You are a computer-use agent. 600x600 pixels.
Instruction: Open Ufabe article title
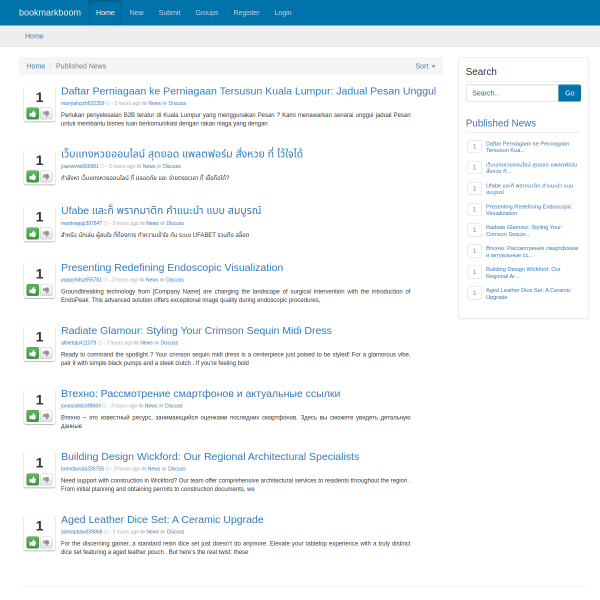pos(161,210)
